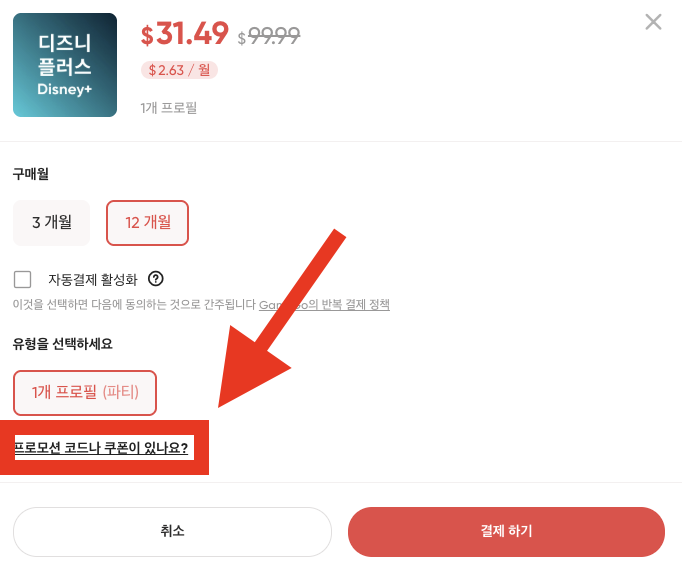Image resolution: width=682 pixels, height=573 pixels.
Task: Click the Disney+ product thumbnail
Action: pos(65,65)
